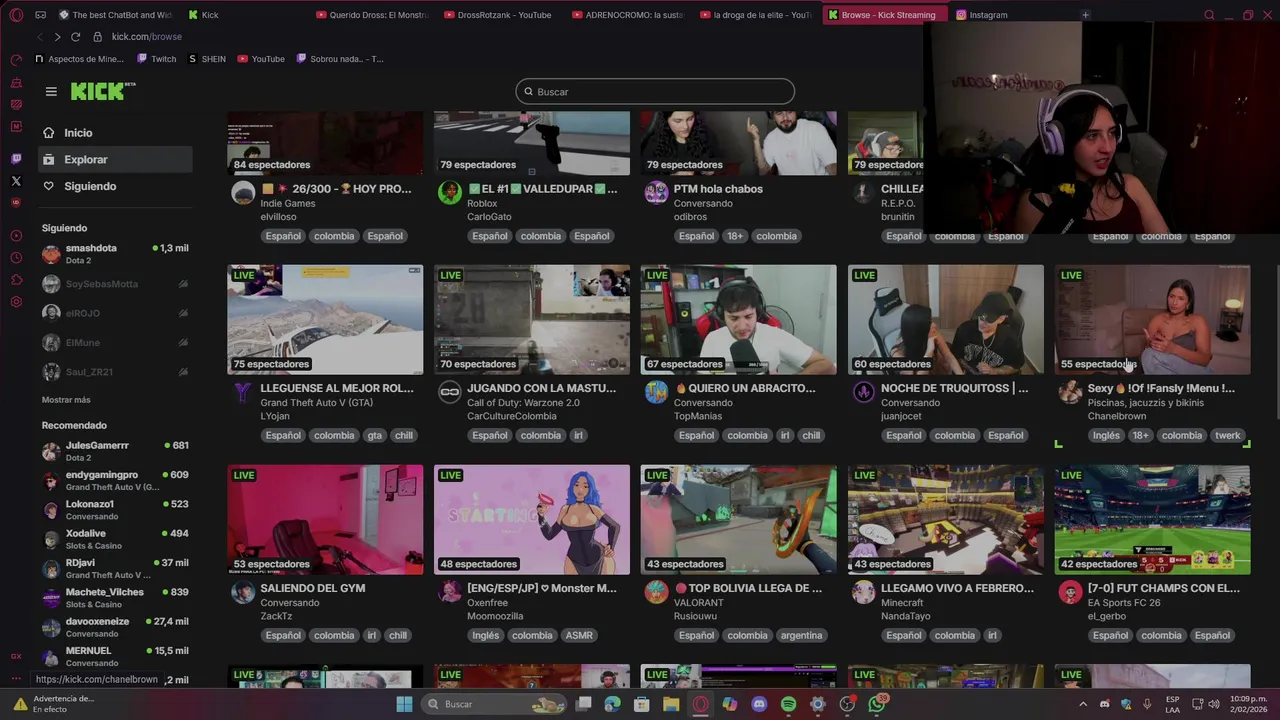Click Windows taskbar 'Buscar' search box
Image resolution: width=1280 pixels, height=720 pixels.
(x=494, y=704)
